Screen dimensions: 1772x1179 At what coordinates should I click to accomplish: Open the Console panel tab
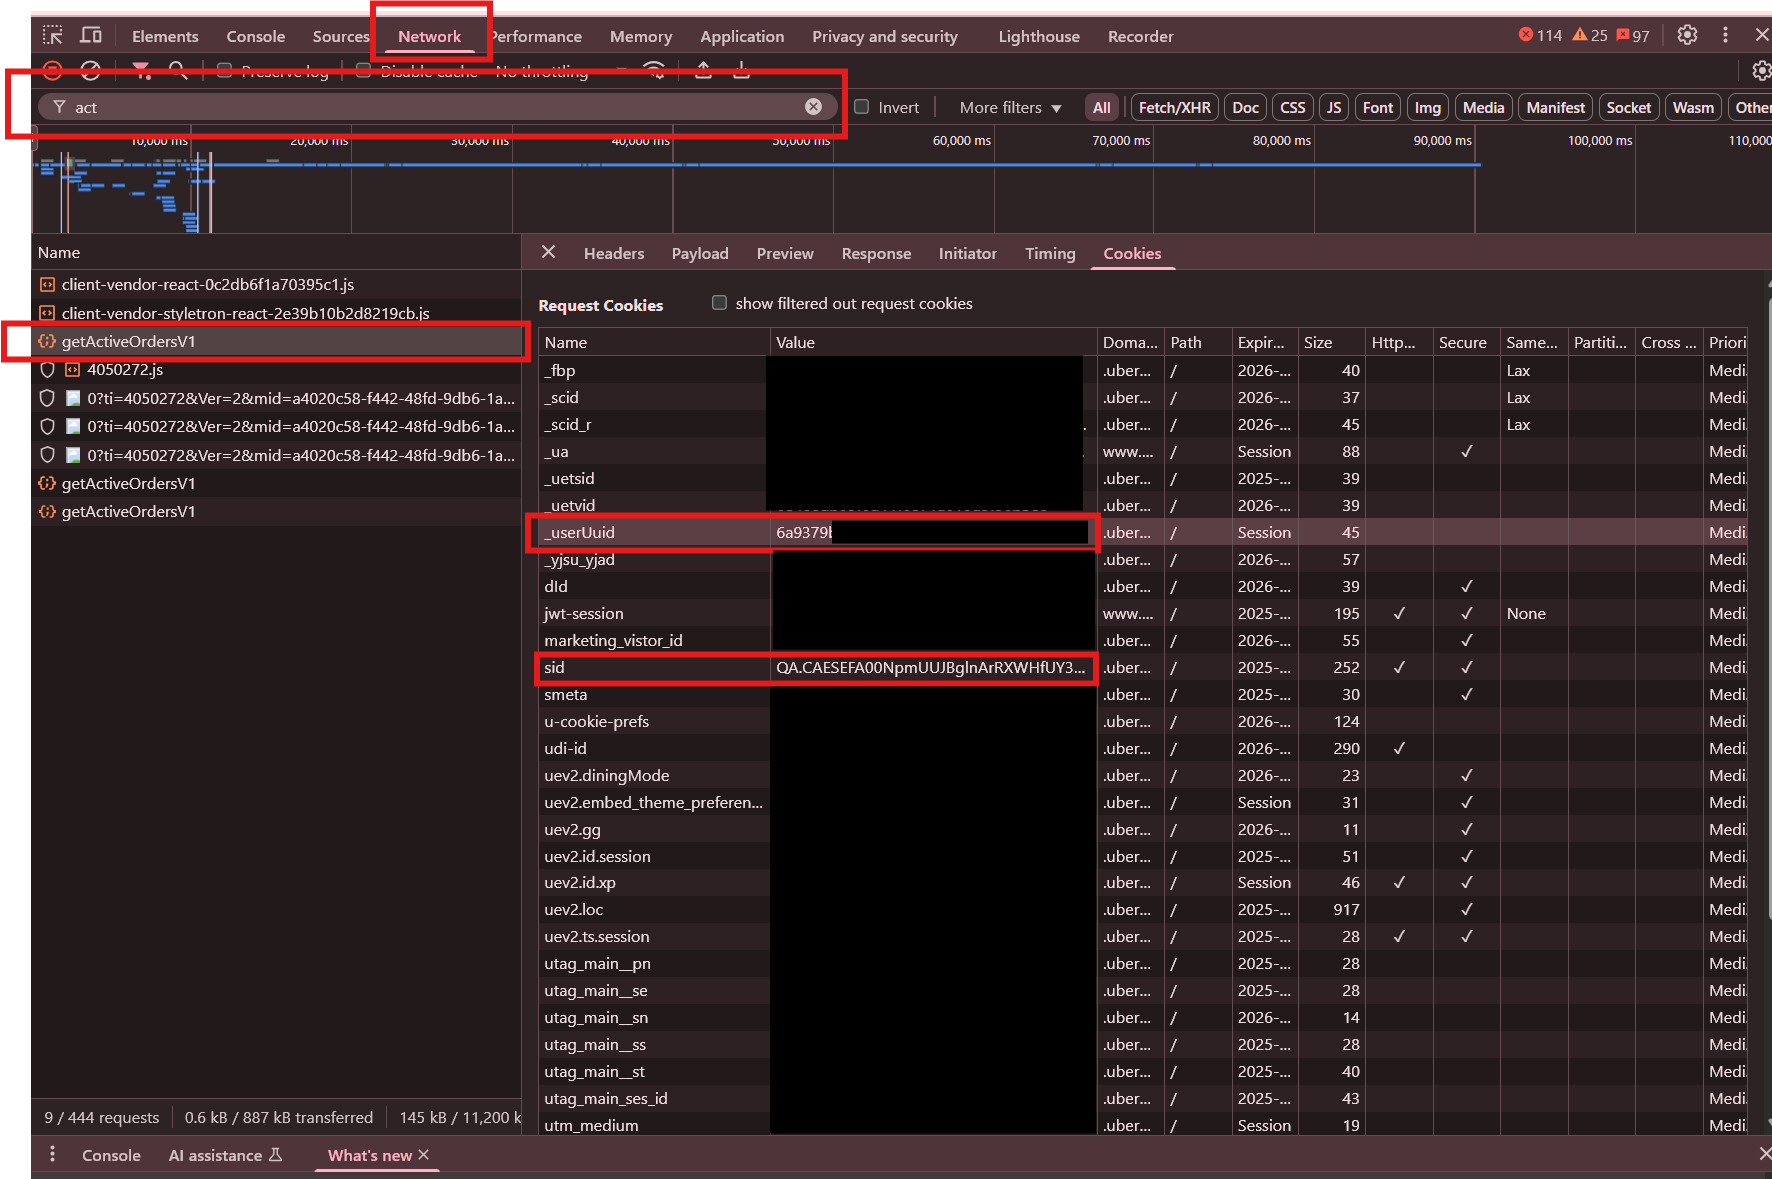(256, 36)
